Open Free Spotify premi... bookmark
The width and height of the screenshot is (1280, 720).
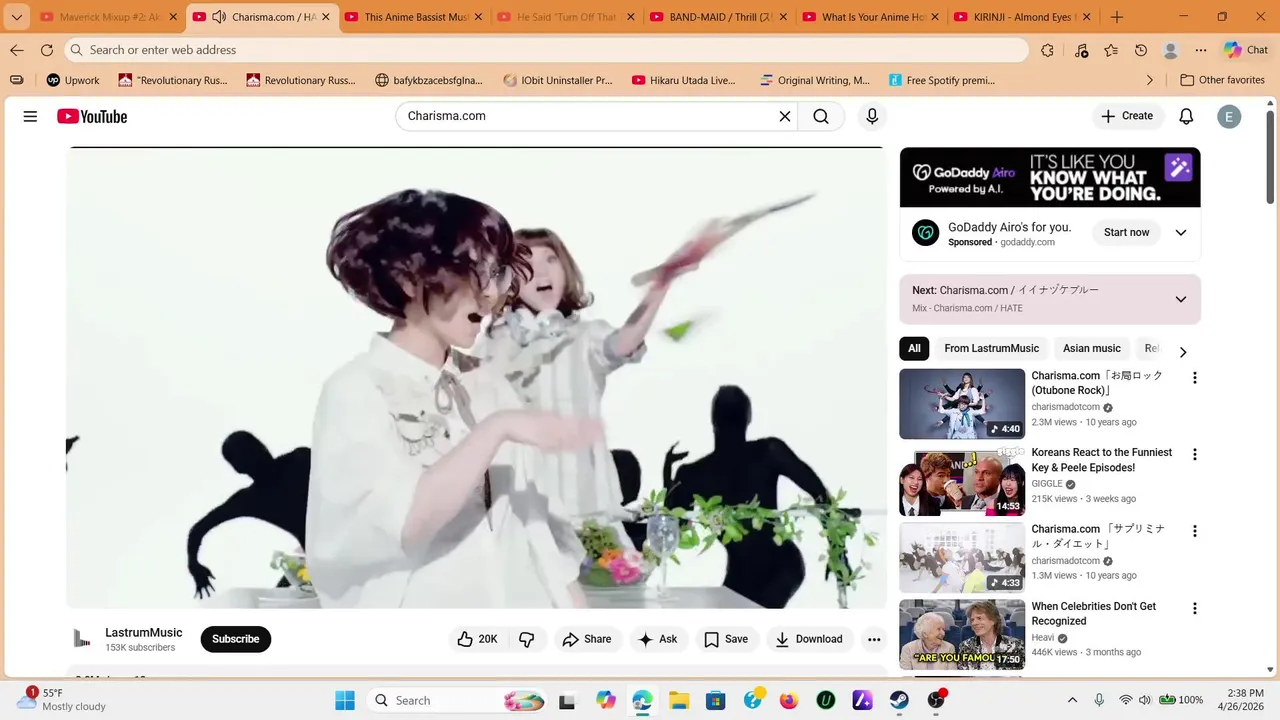tap(941, 80)
